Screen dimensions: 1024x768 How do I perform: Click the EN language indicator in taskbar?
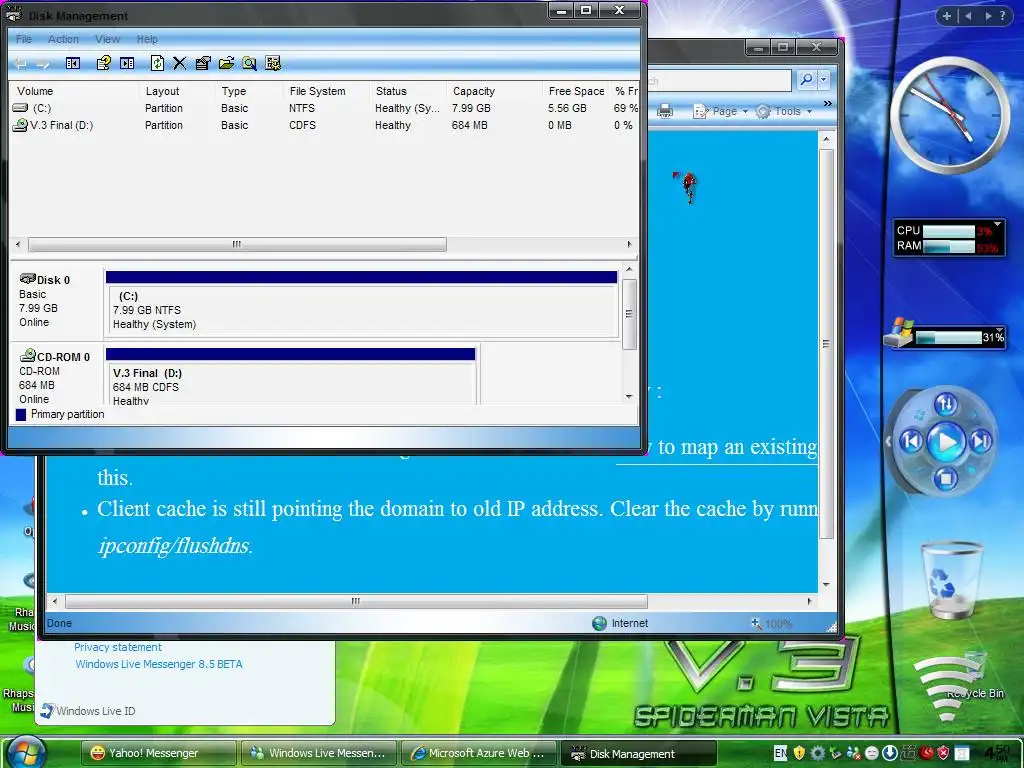pos(780,753)
